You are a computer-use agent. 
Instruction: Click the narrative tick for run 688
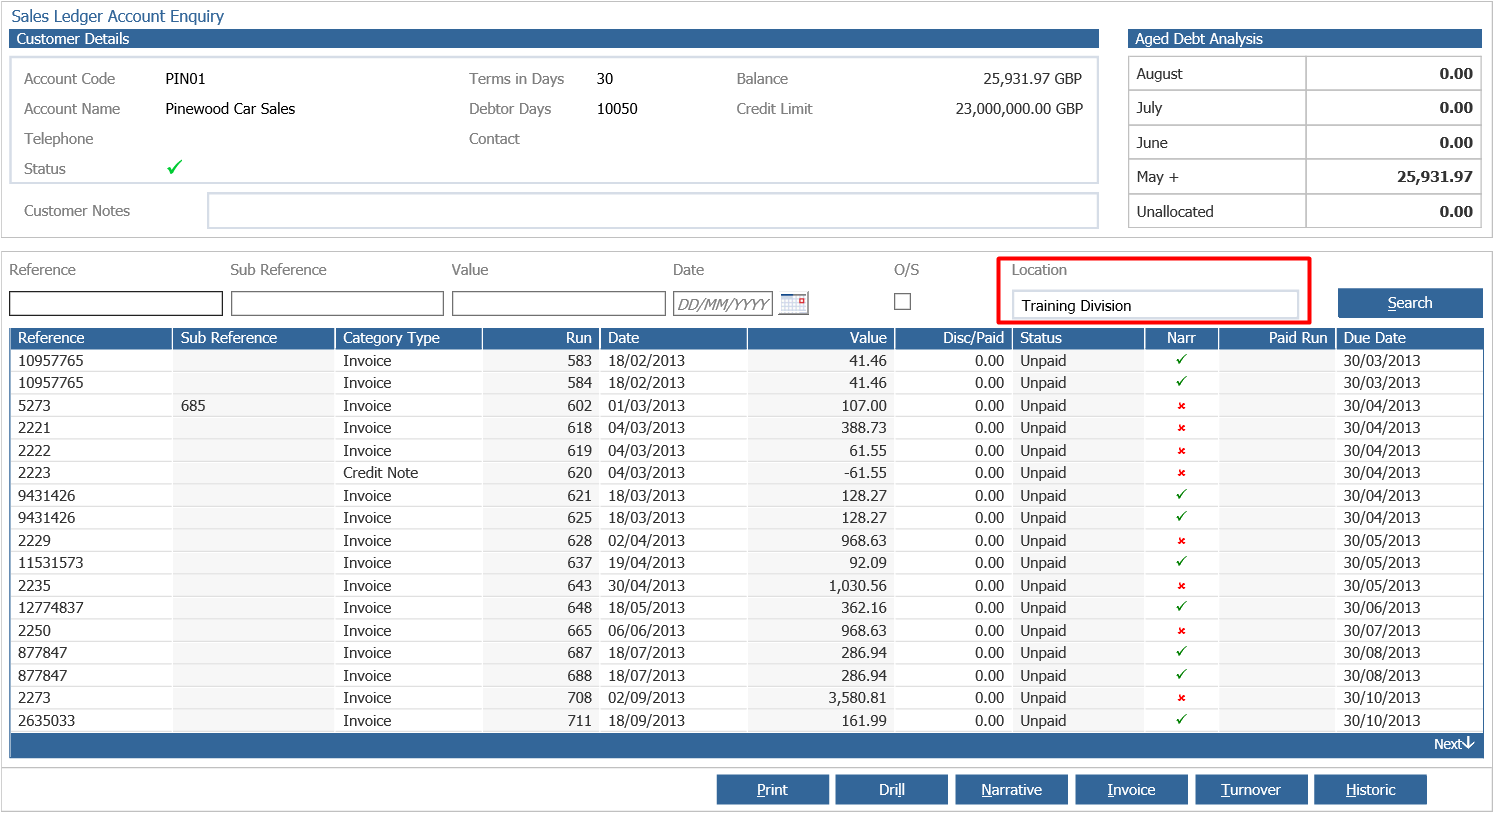click(x=1181, y=674)
